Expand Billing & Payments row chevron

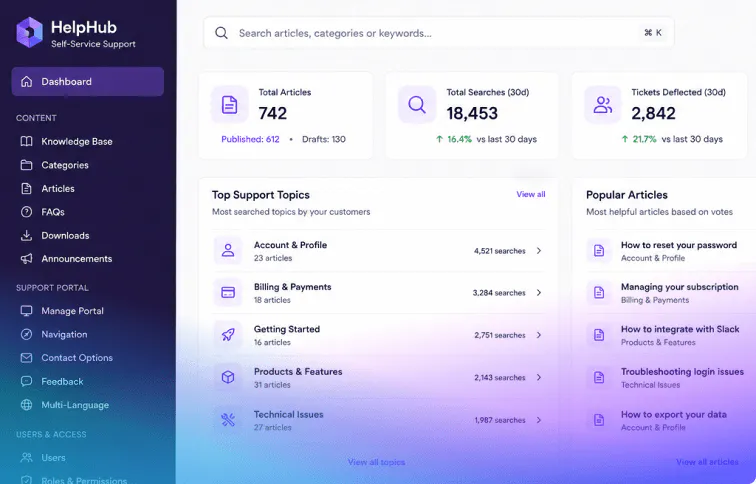pyautogui.click(x=539, y=293)
